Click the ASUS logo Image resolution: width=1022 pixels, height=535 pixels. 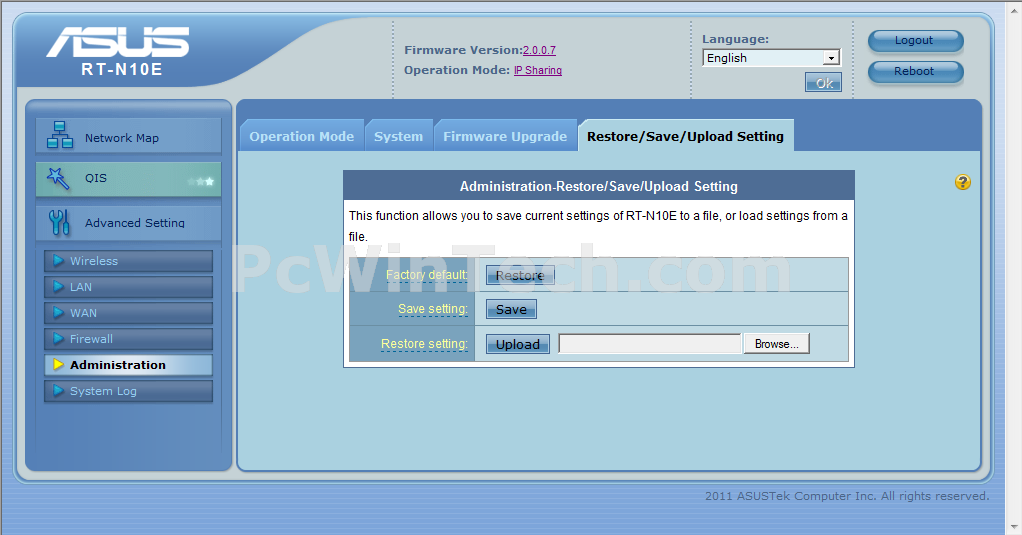point(118,42)
